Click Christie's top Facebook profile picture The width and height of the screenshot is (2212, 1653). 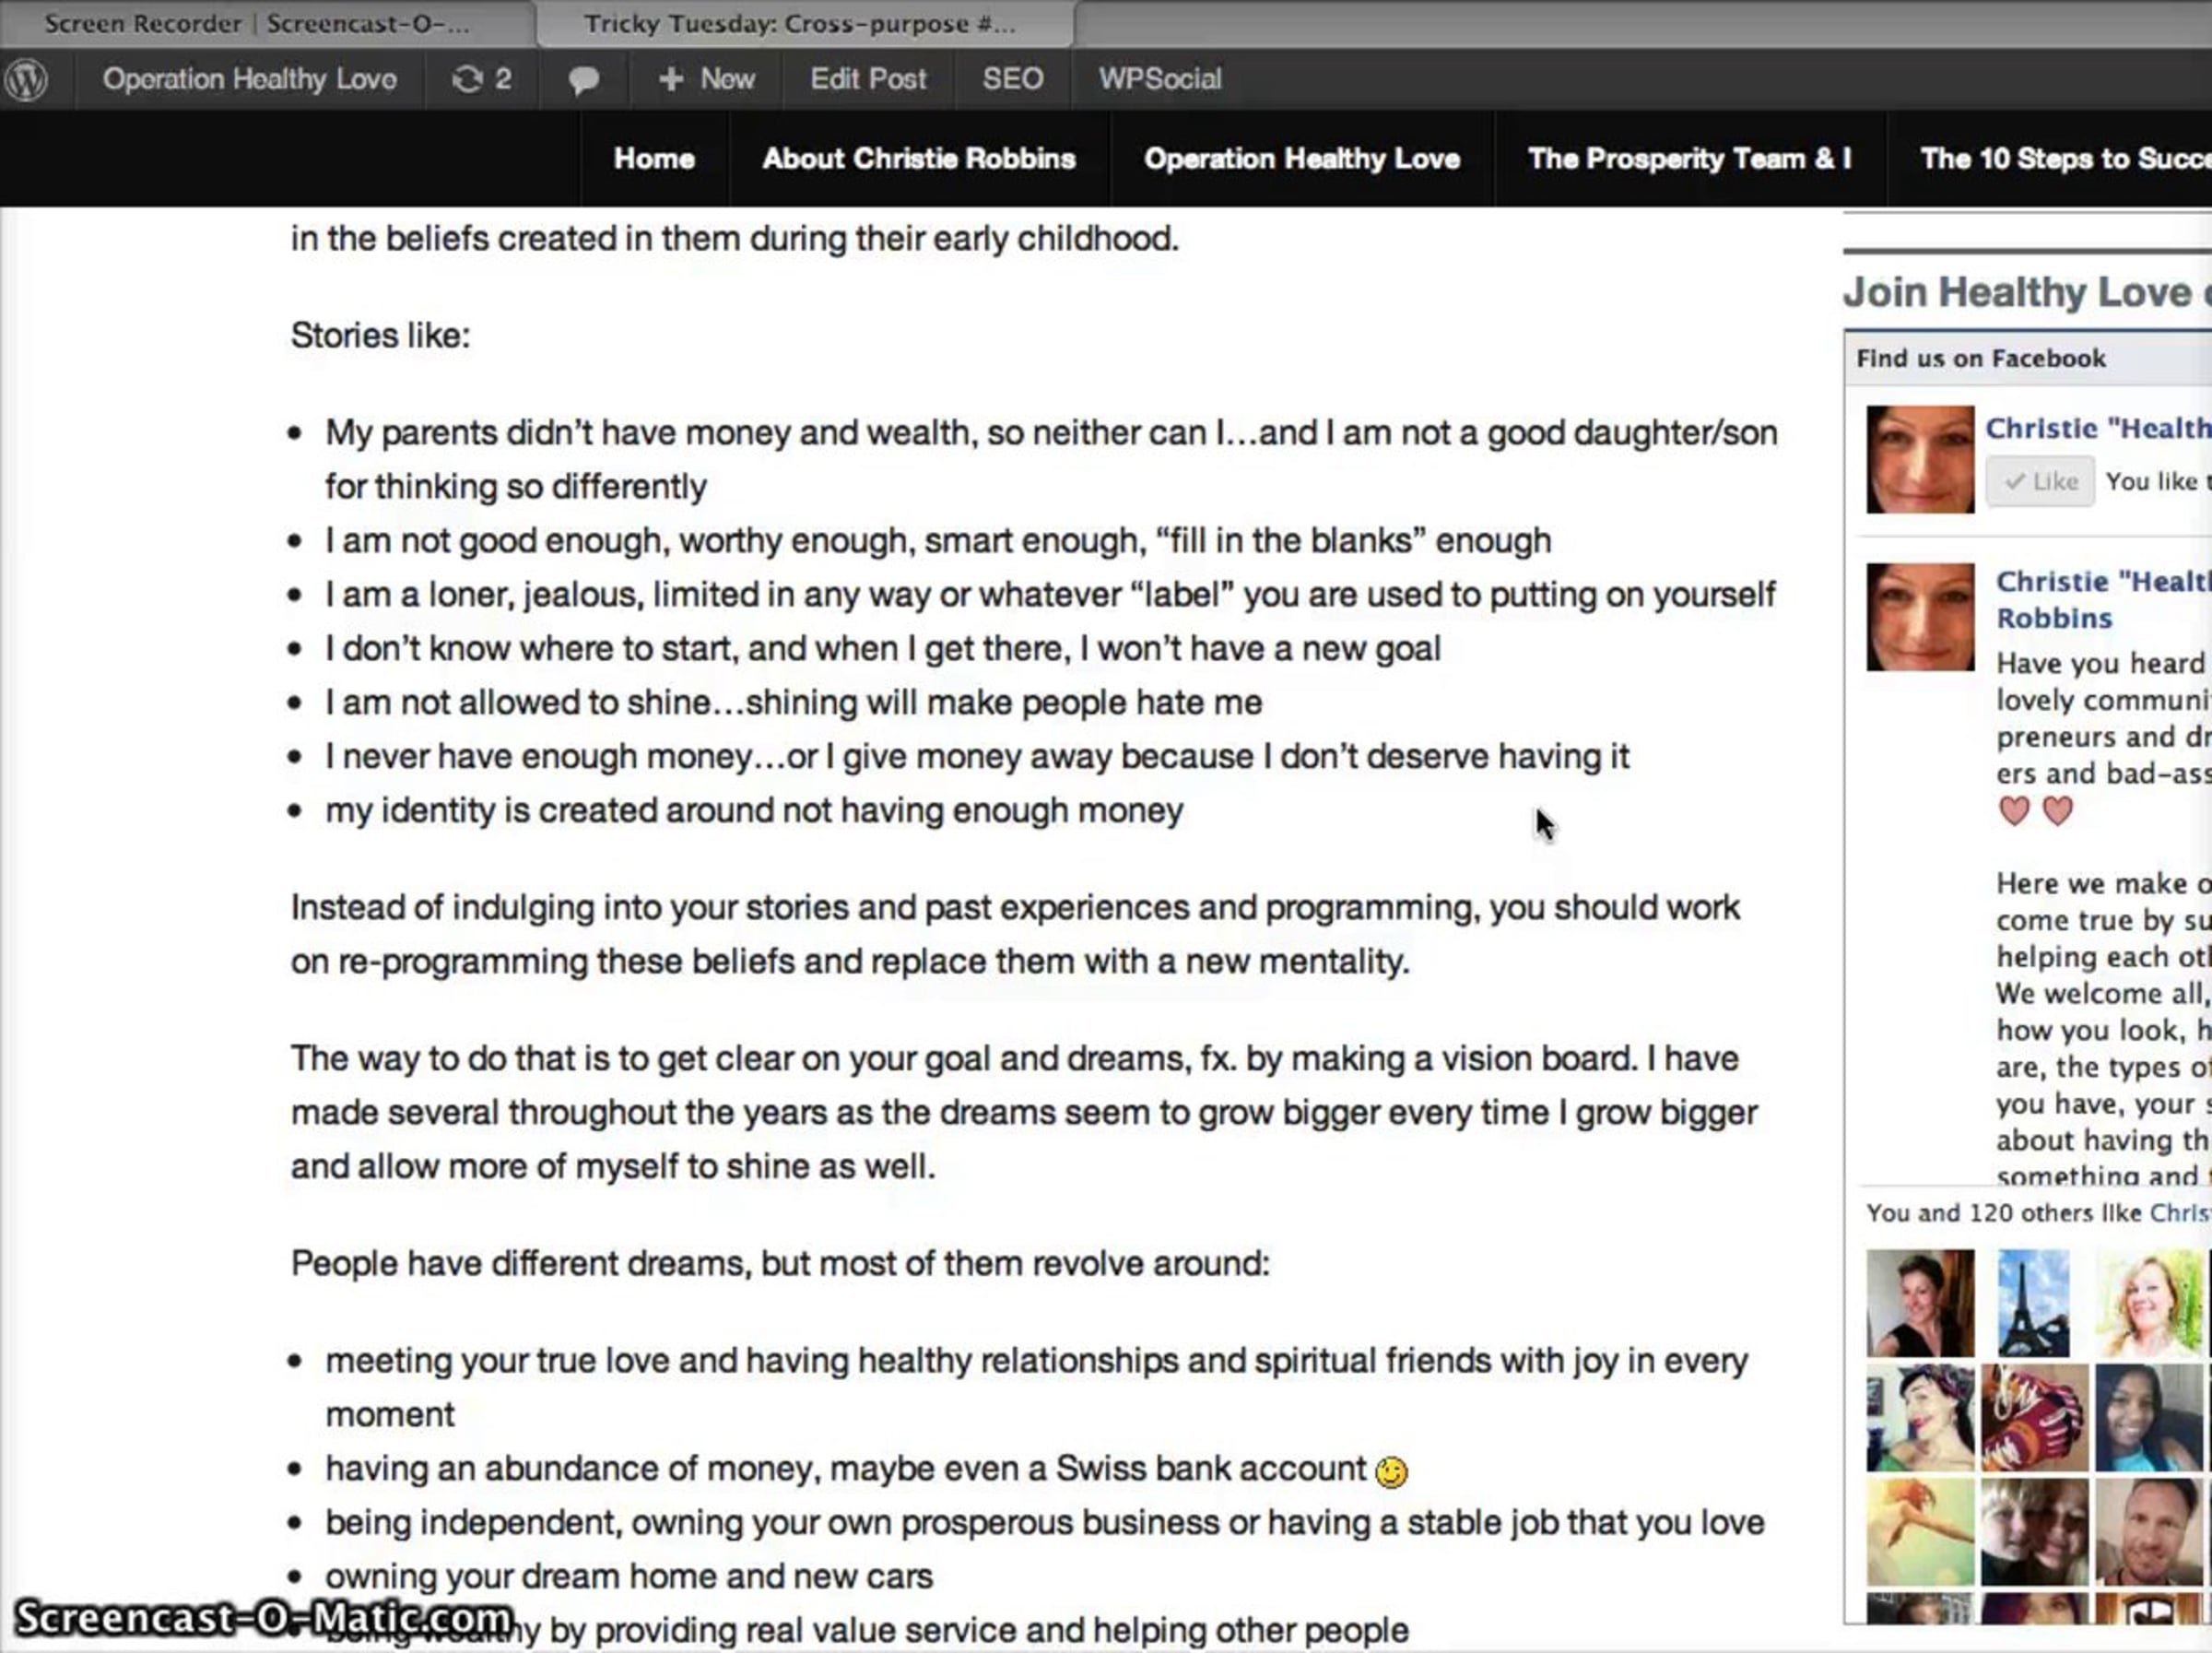tap(1919, 459)
